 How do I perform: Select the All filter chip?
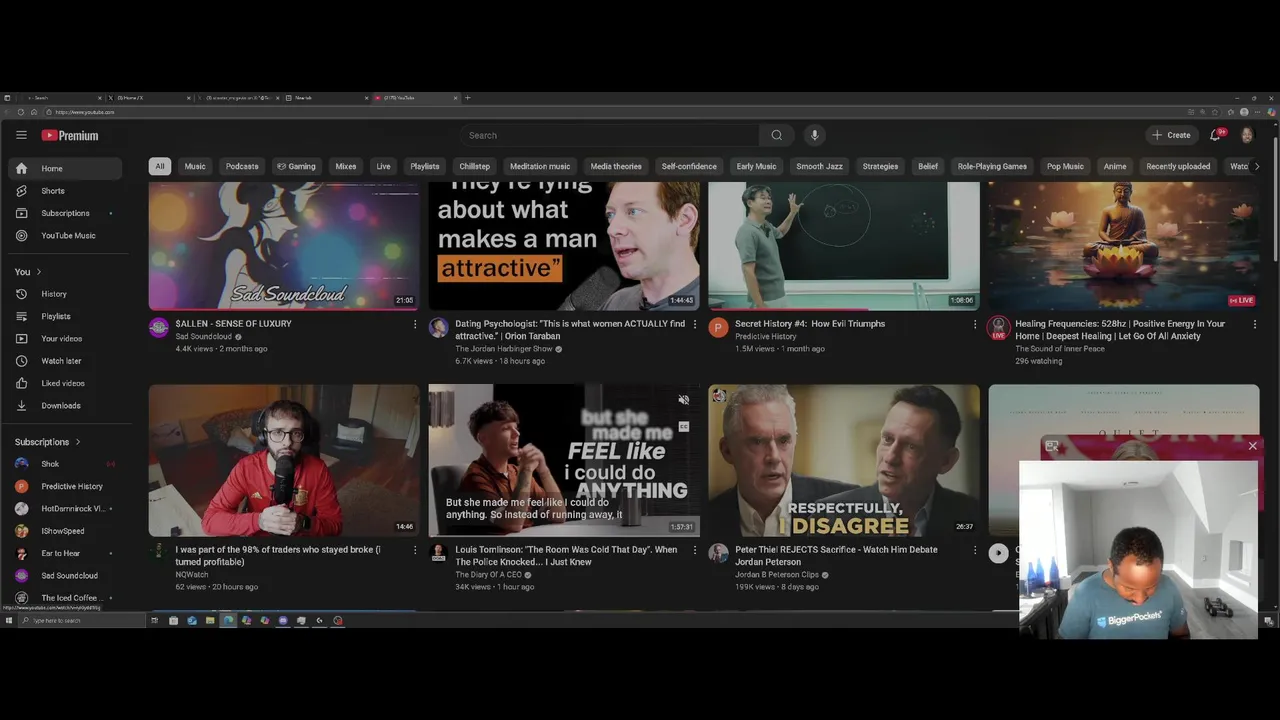(160, 166)
